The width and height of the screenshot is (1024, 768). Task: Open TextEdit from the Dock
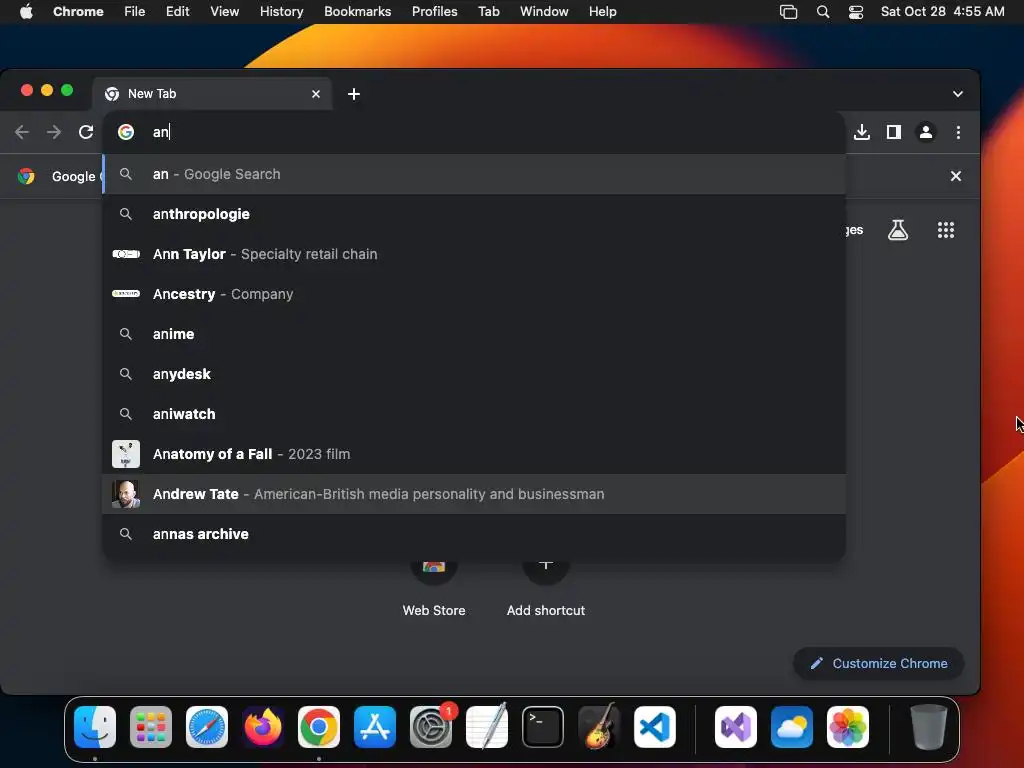click(x=487, y=727)
